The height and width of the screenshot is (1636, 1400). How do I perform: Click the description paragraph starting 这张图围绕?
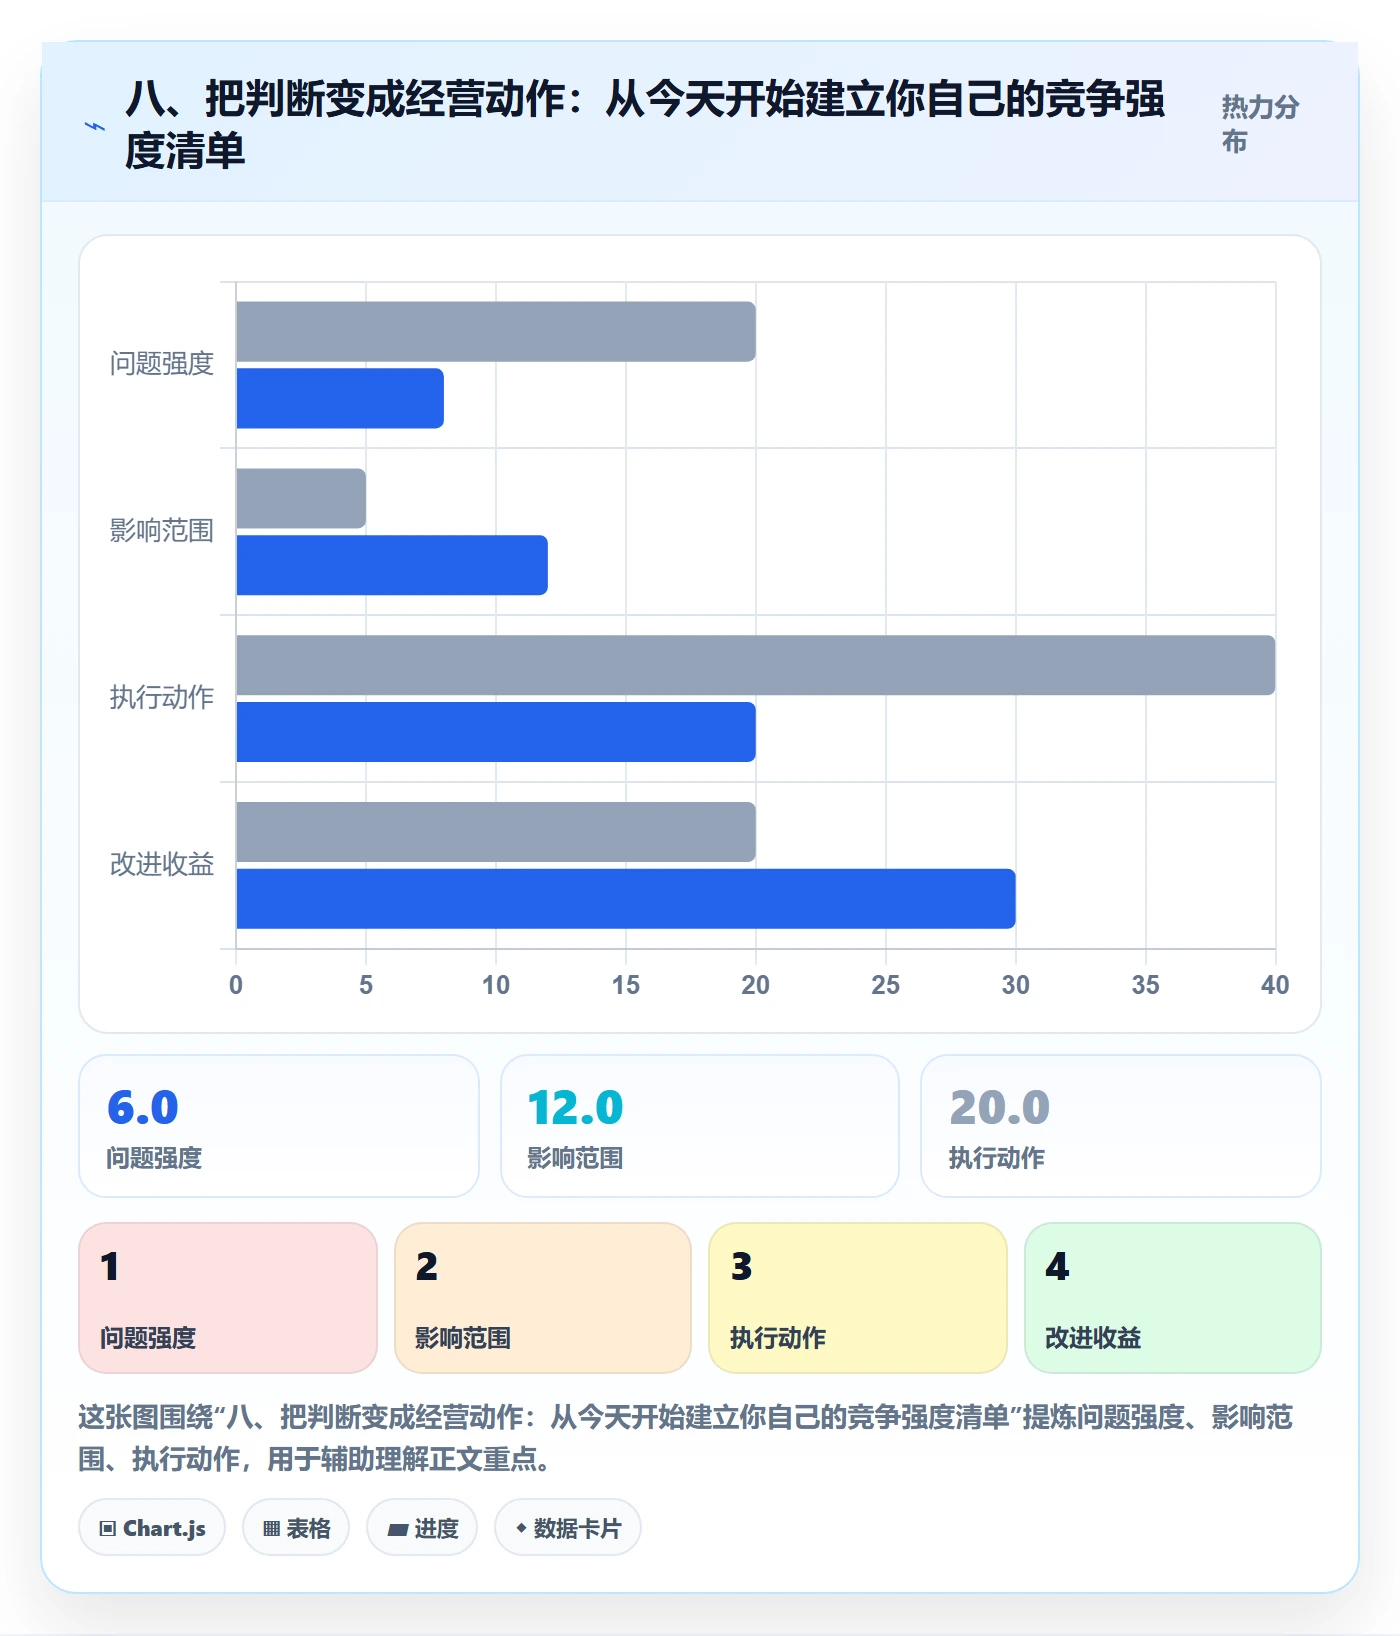click(x=686, y=1438)
